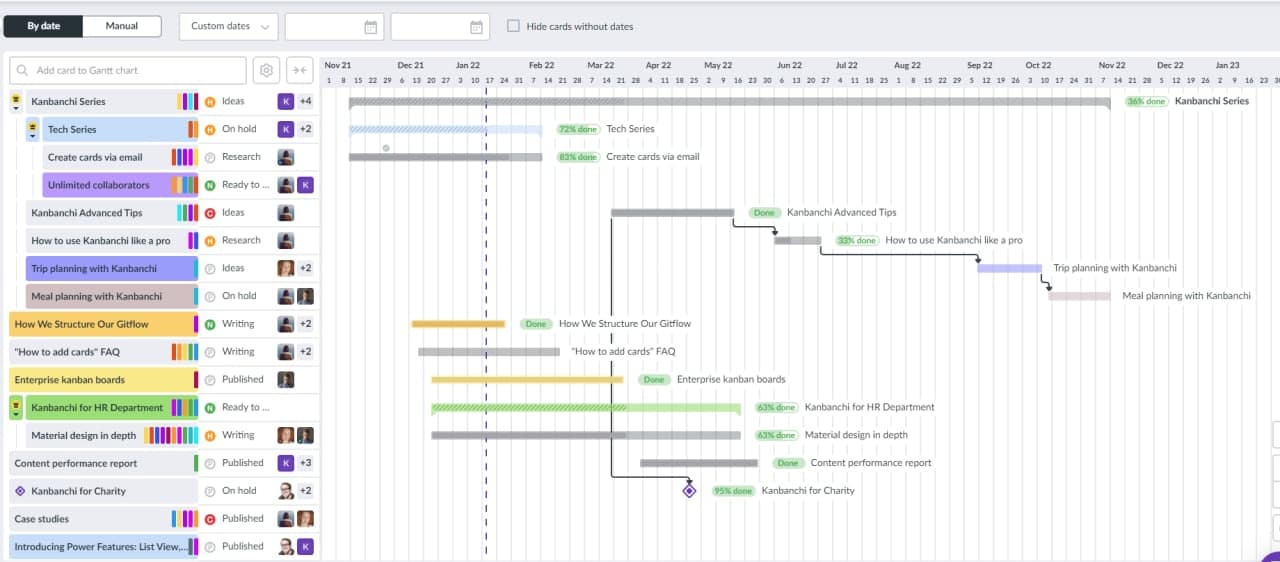This screenshot has height=562, width=1280.
Task: Open Gantt chart settings gear
Action: pyautogui.click(x=266, y=70)
